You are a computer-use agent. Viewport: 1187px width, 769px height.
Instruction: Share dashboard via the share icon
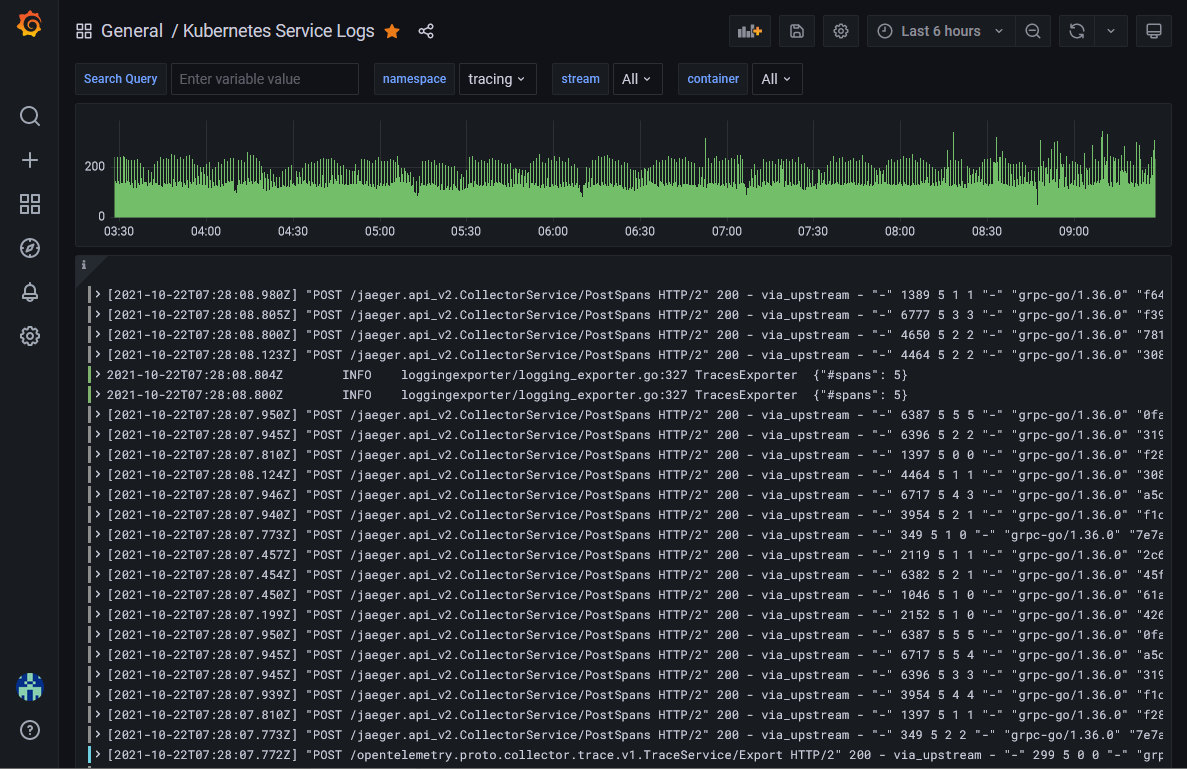[426, 31]
